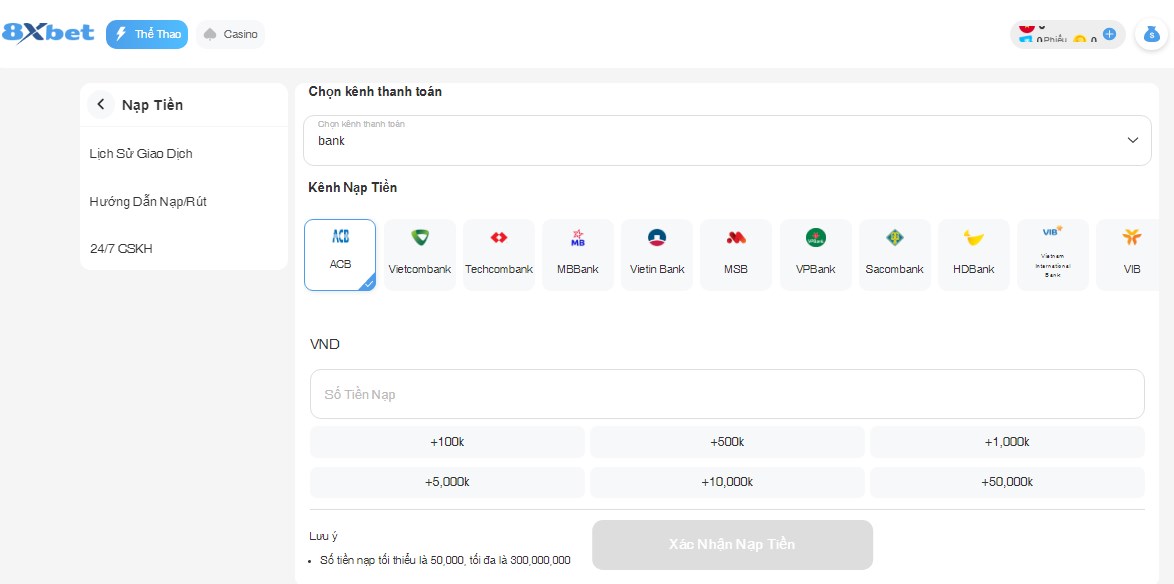Click Xác Nhận Nạp Tiền button

pos(732,544)
